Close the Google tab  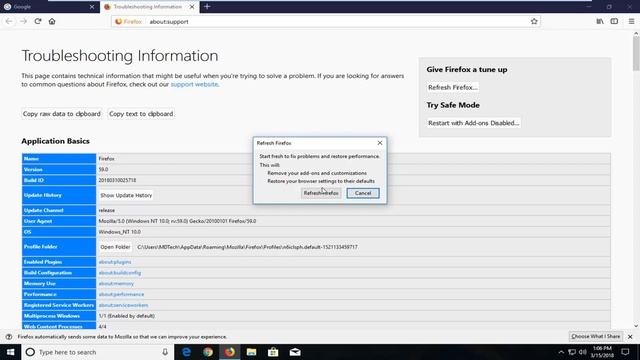92,7
